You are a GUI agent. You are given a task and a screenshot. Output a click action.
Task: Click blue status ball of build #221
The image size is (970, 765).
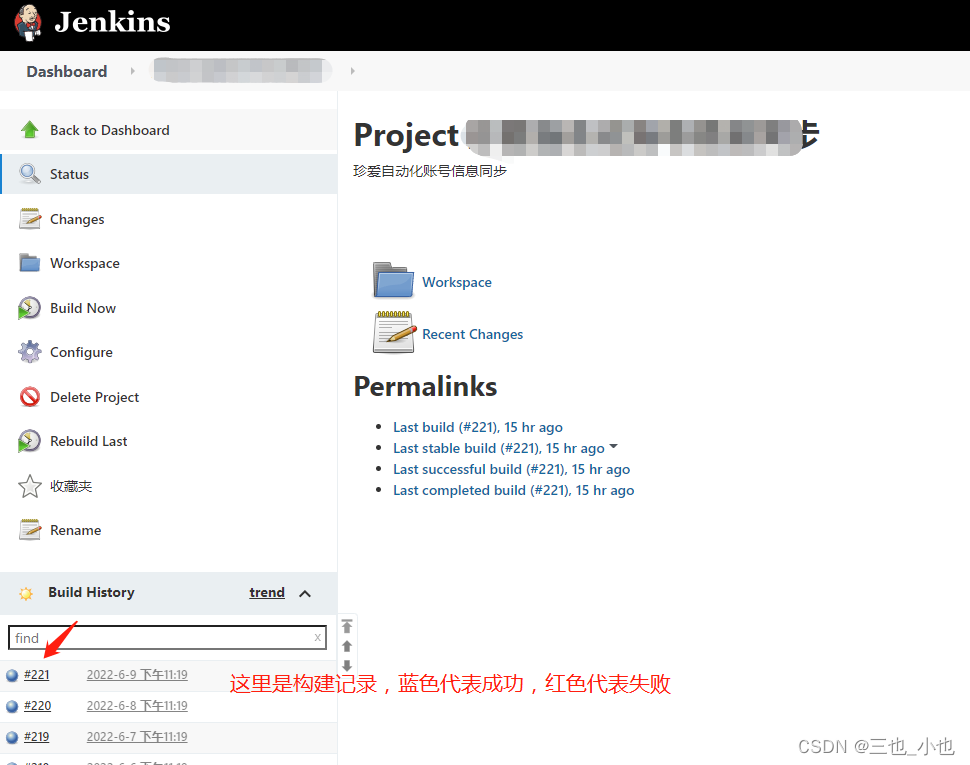(x=12, y=675)
